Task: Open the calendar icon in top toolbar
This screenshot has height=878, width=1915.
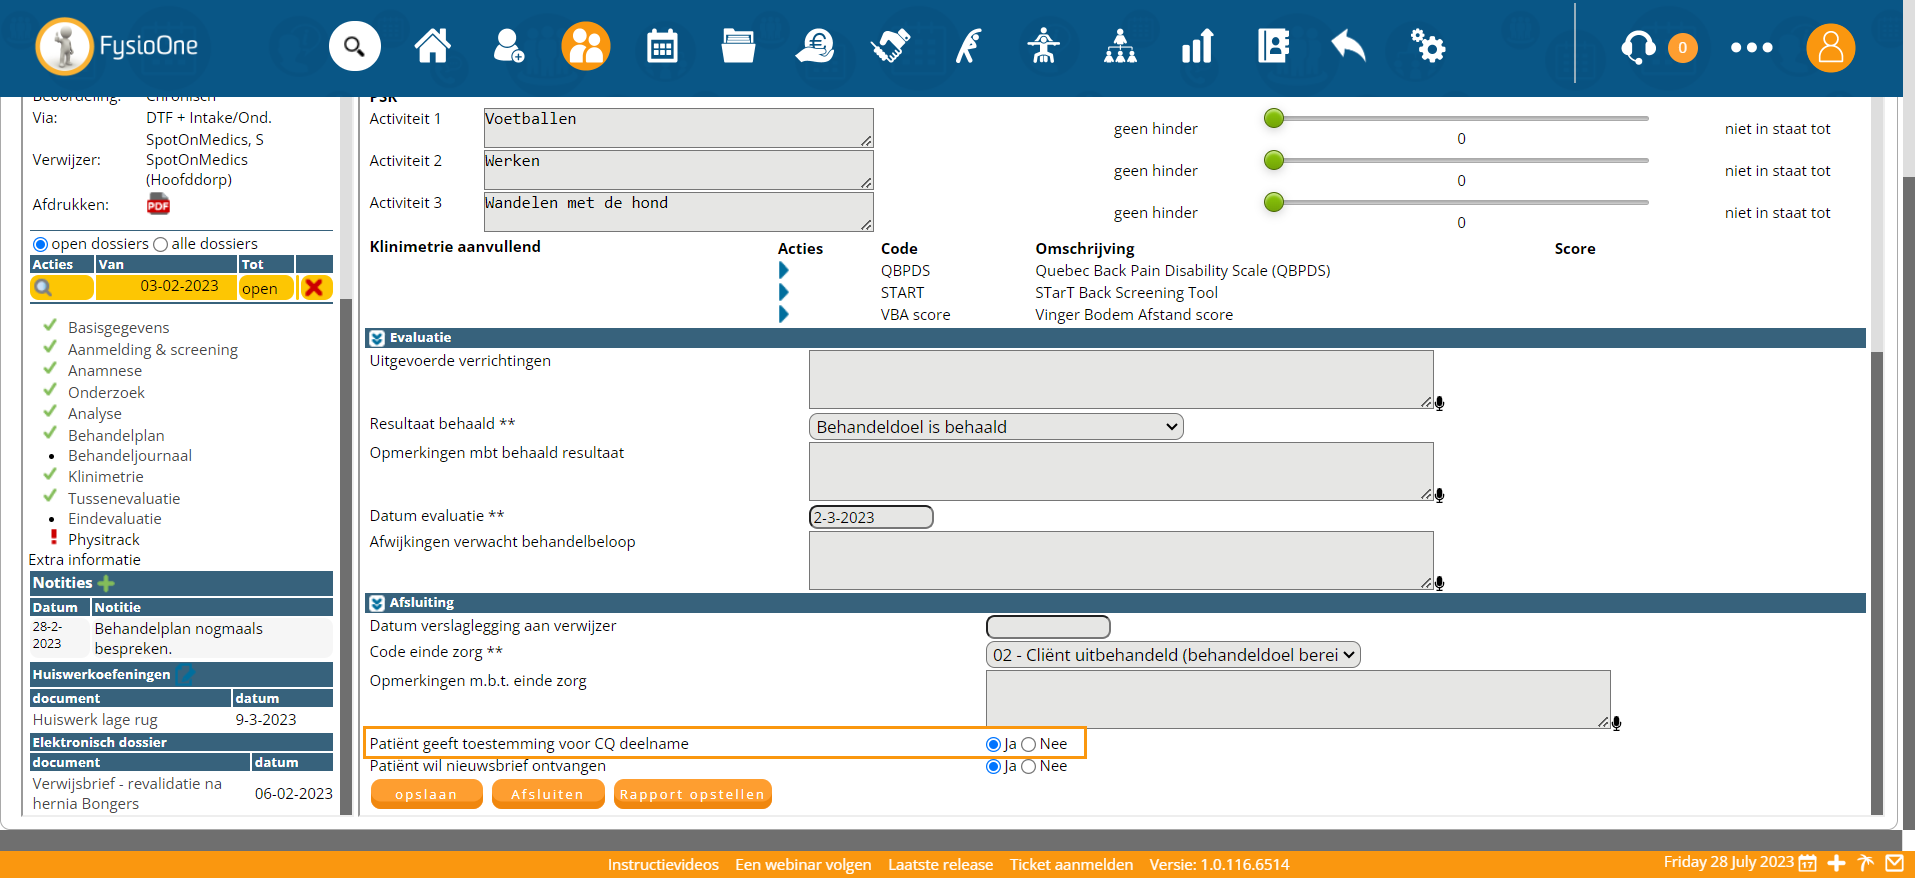Action: (x=662, y=46)
